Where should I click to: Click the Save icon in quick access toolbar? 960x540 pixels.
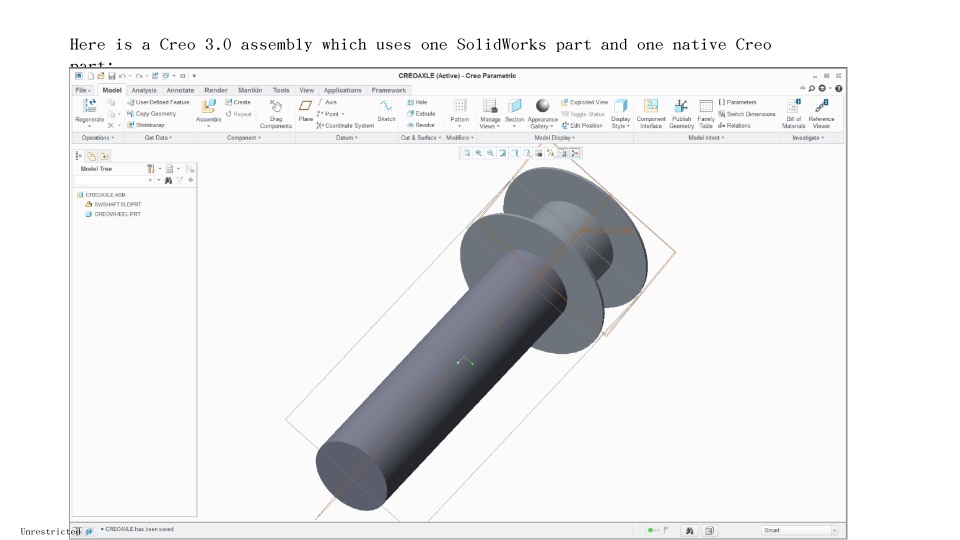[x=111, y=76]
